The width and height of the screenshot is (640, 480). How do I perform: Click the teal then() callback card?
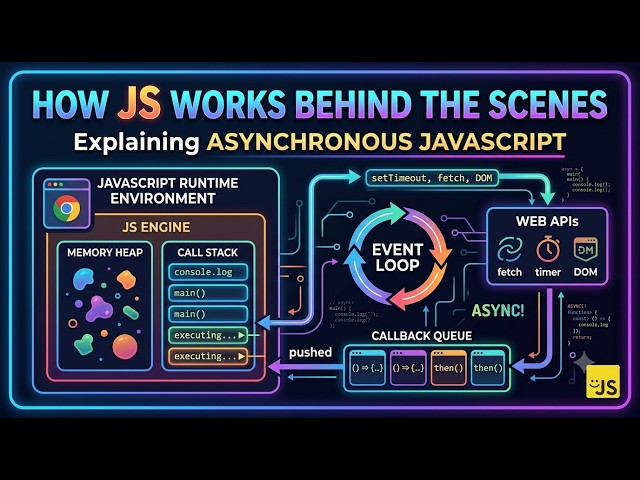pyautogui.click(x=488, y=368)
